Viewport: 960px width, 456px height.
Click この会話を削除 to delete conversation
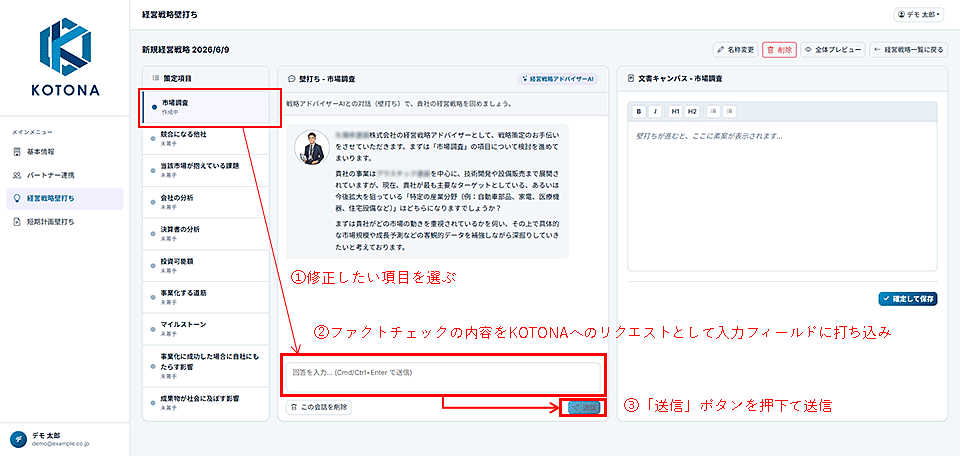click(x=318, y=406)
